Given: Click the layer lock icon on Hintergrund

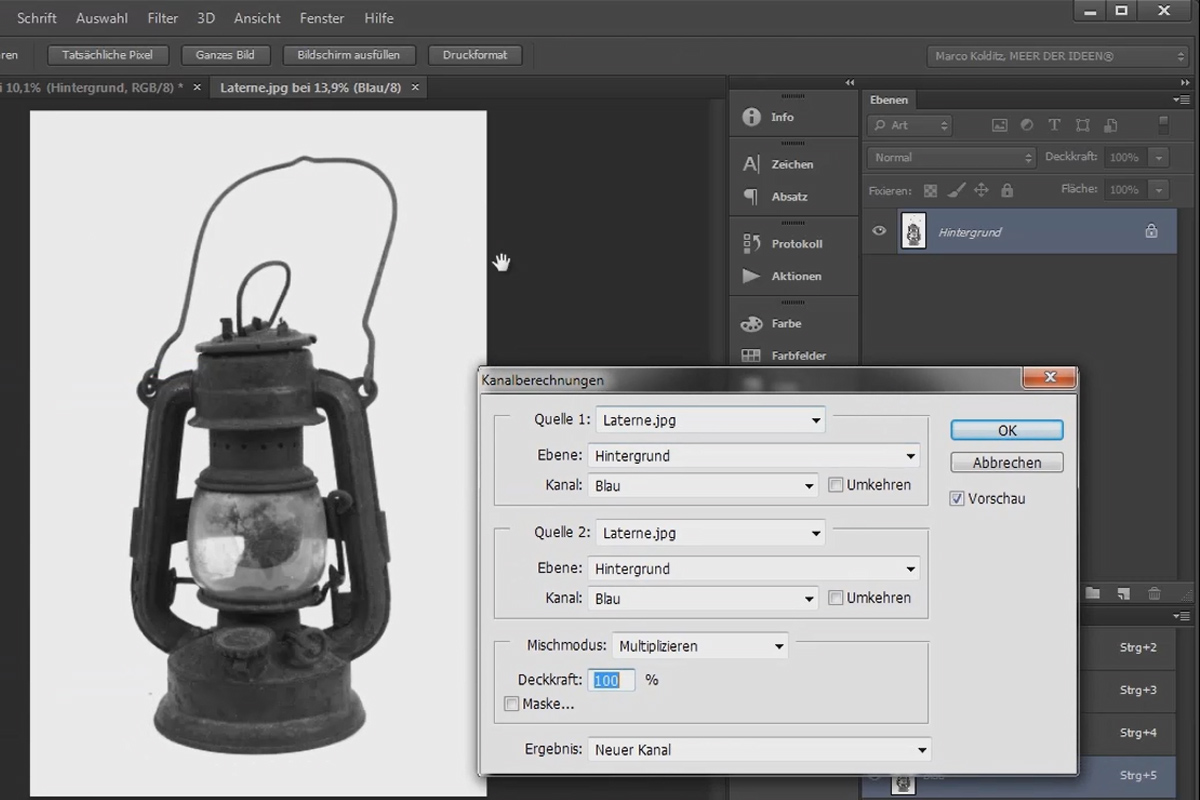Looking at the screenshot, I should 1151,231.
